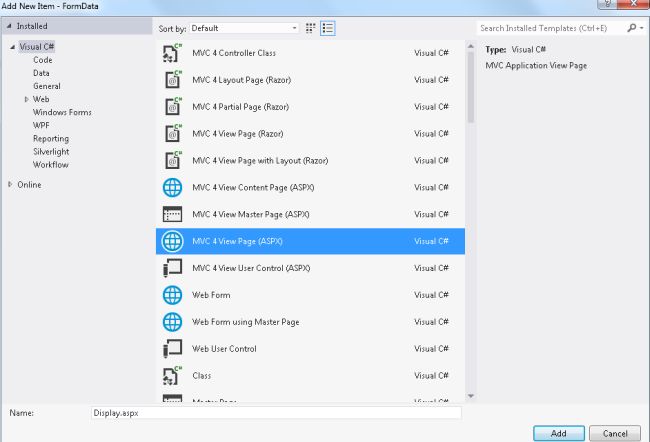Click the Name field containing Display.aspx
The height and width of the screenshot is (442, 650).
pos(276,413)
